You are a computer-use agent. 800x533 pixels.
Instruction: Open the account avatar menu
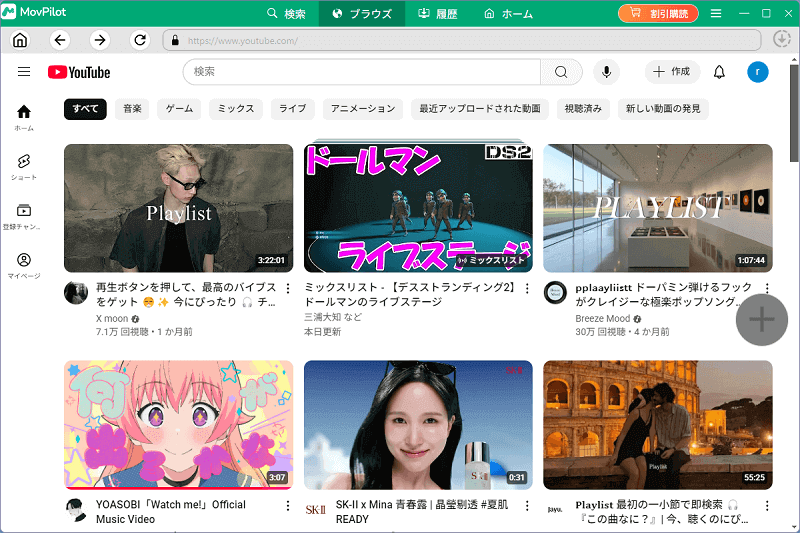[758, 72]
